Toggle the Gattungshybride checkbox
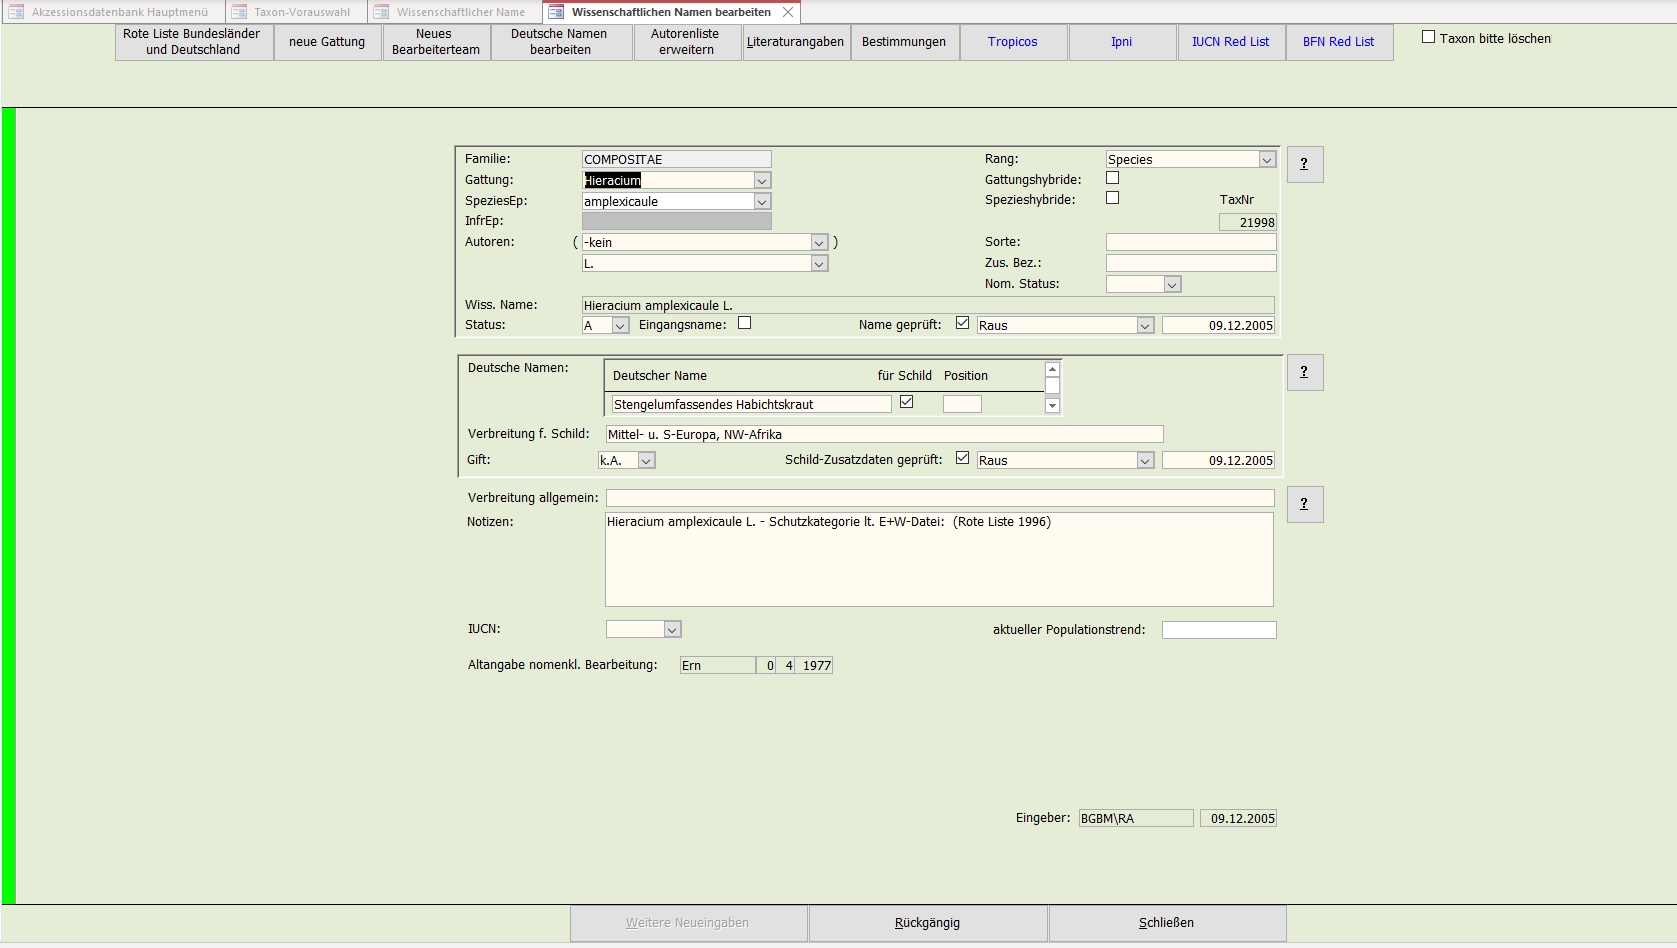The width and height of the screenshot is (1677, 948). 1112,178
